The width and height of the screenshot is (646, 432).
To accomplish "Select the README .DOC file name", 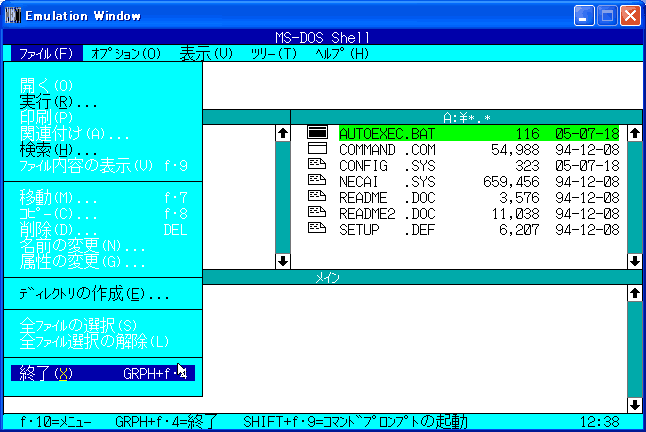I will tap(387, 198).
